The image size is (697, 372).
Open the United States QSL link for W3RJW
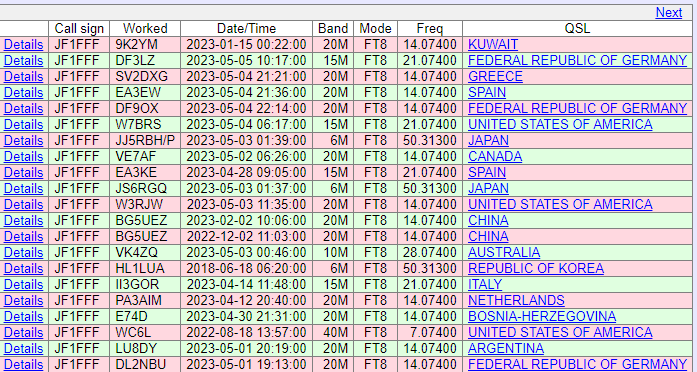point(560,204)
